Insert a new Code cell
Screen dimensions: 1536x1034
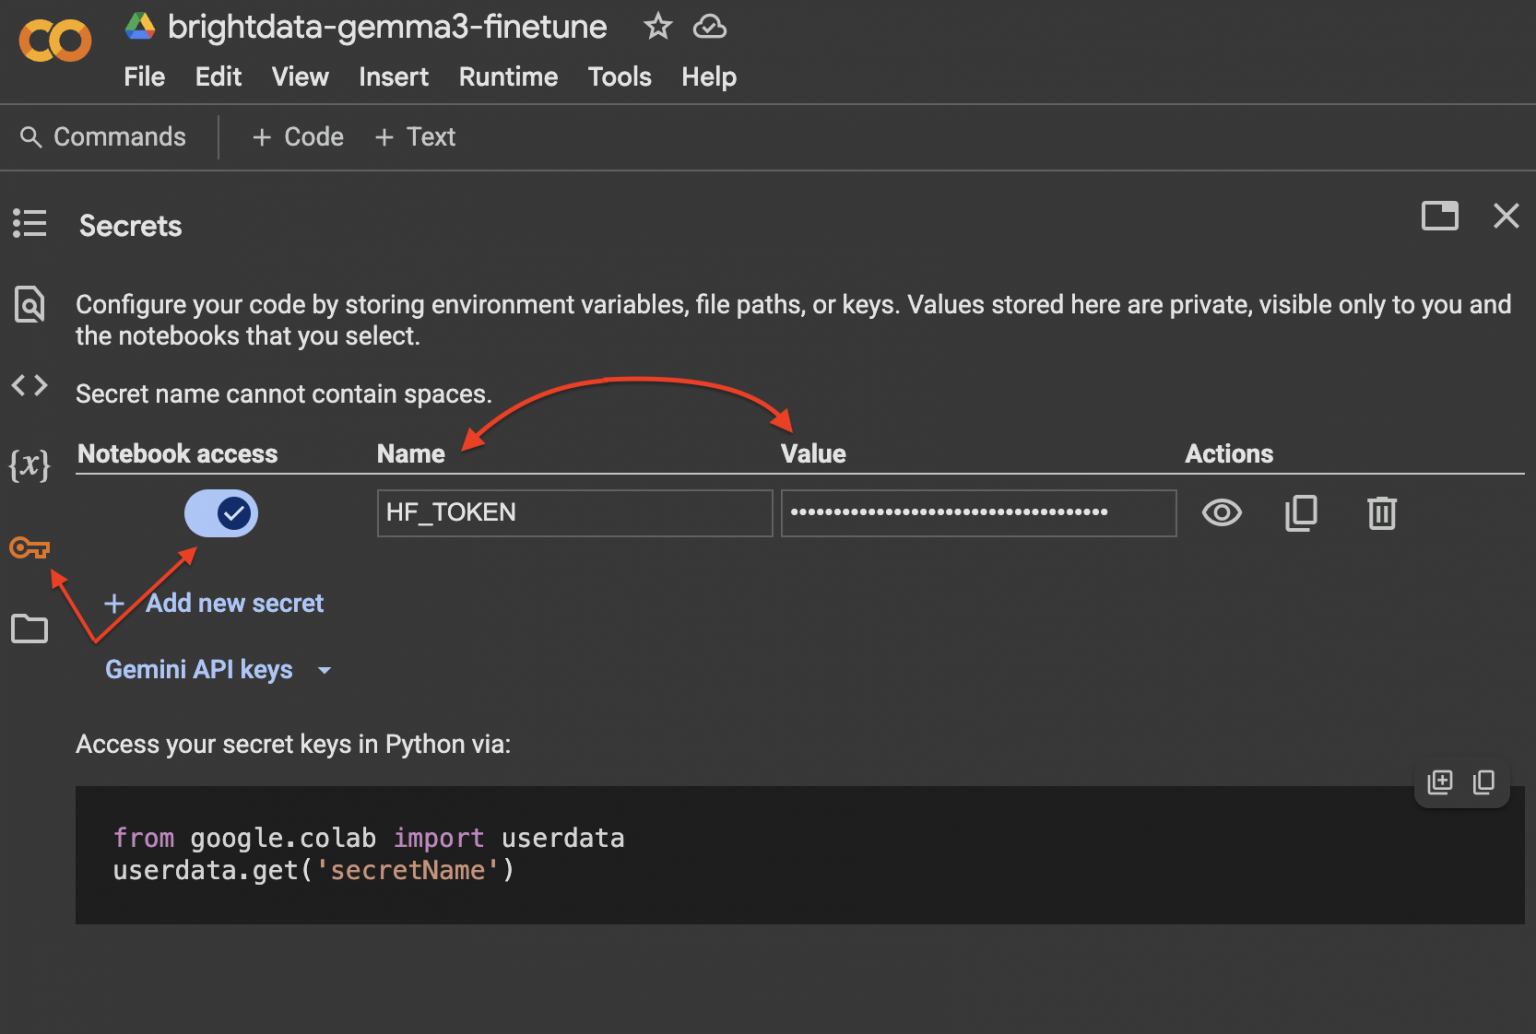297,136
